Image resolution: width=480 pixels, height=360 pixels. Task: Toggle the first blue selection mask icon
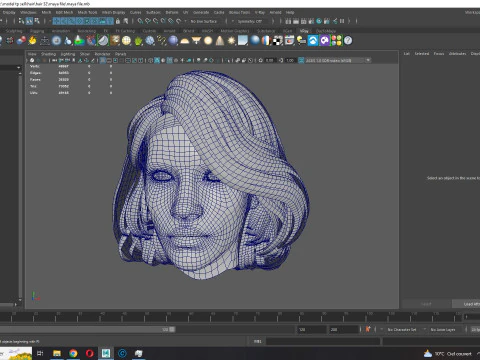[x=56, y=21]
